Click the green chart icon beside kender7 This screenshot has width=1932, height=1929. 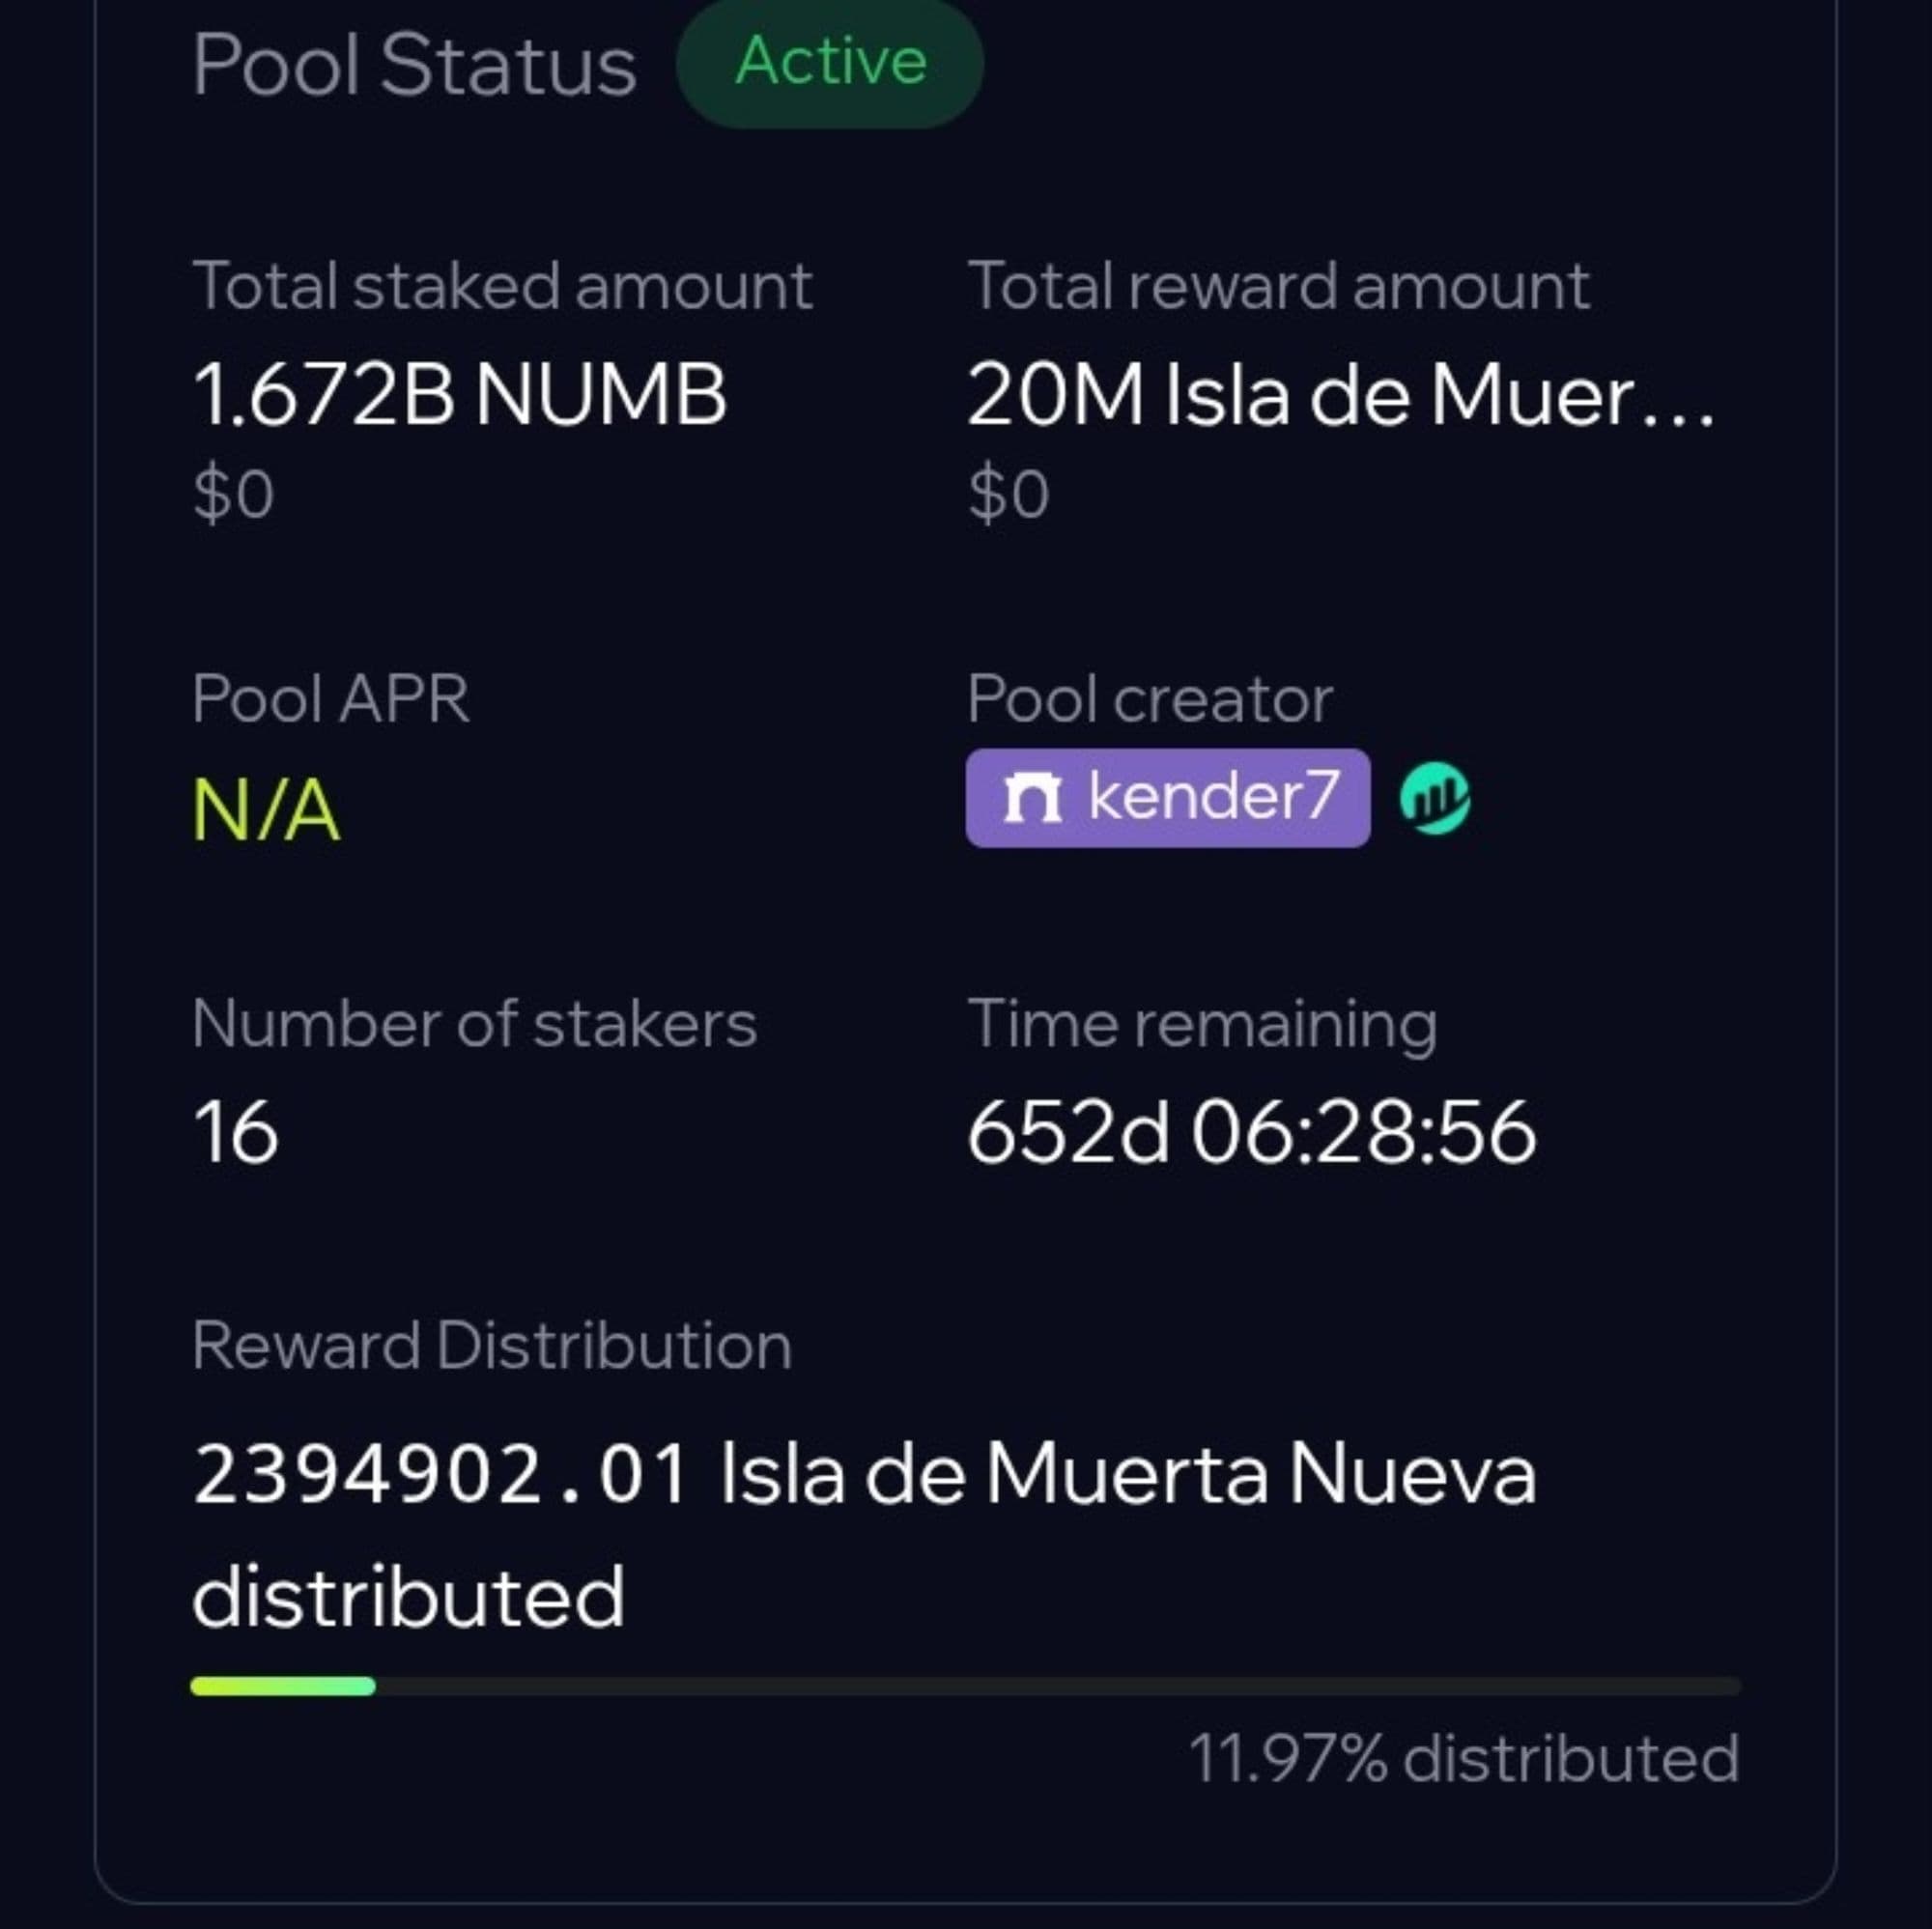point(1434,798)
